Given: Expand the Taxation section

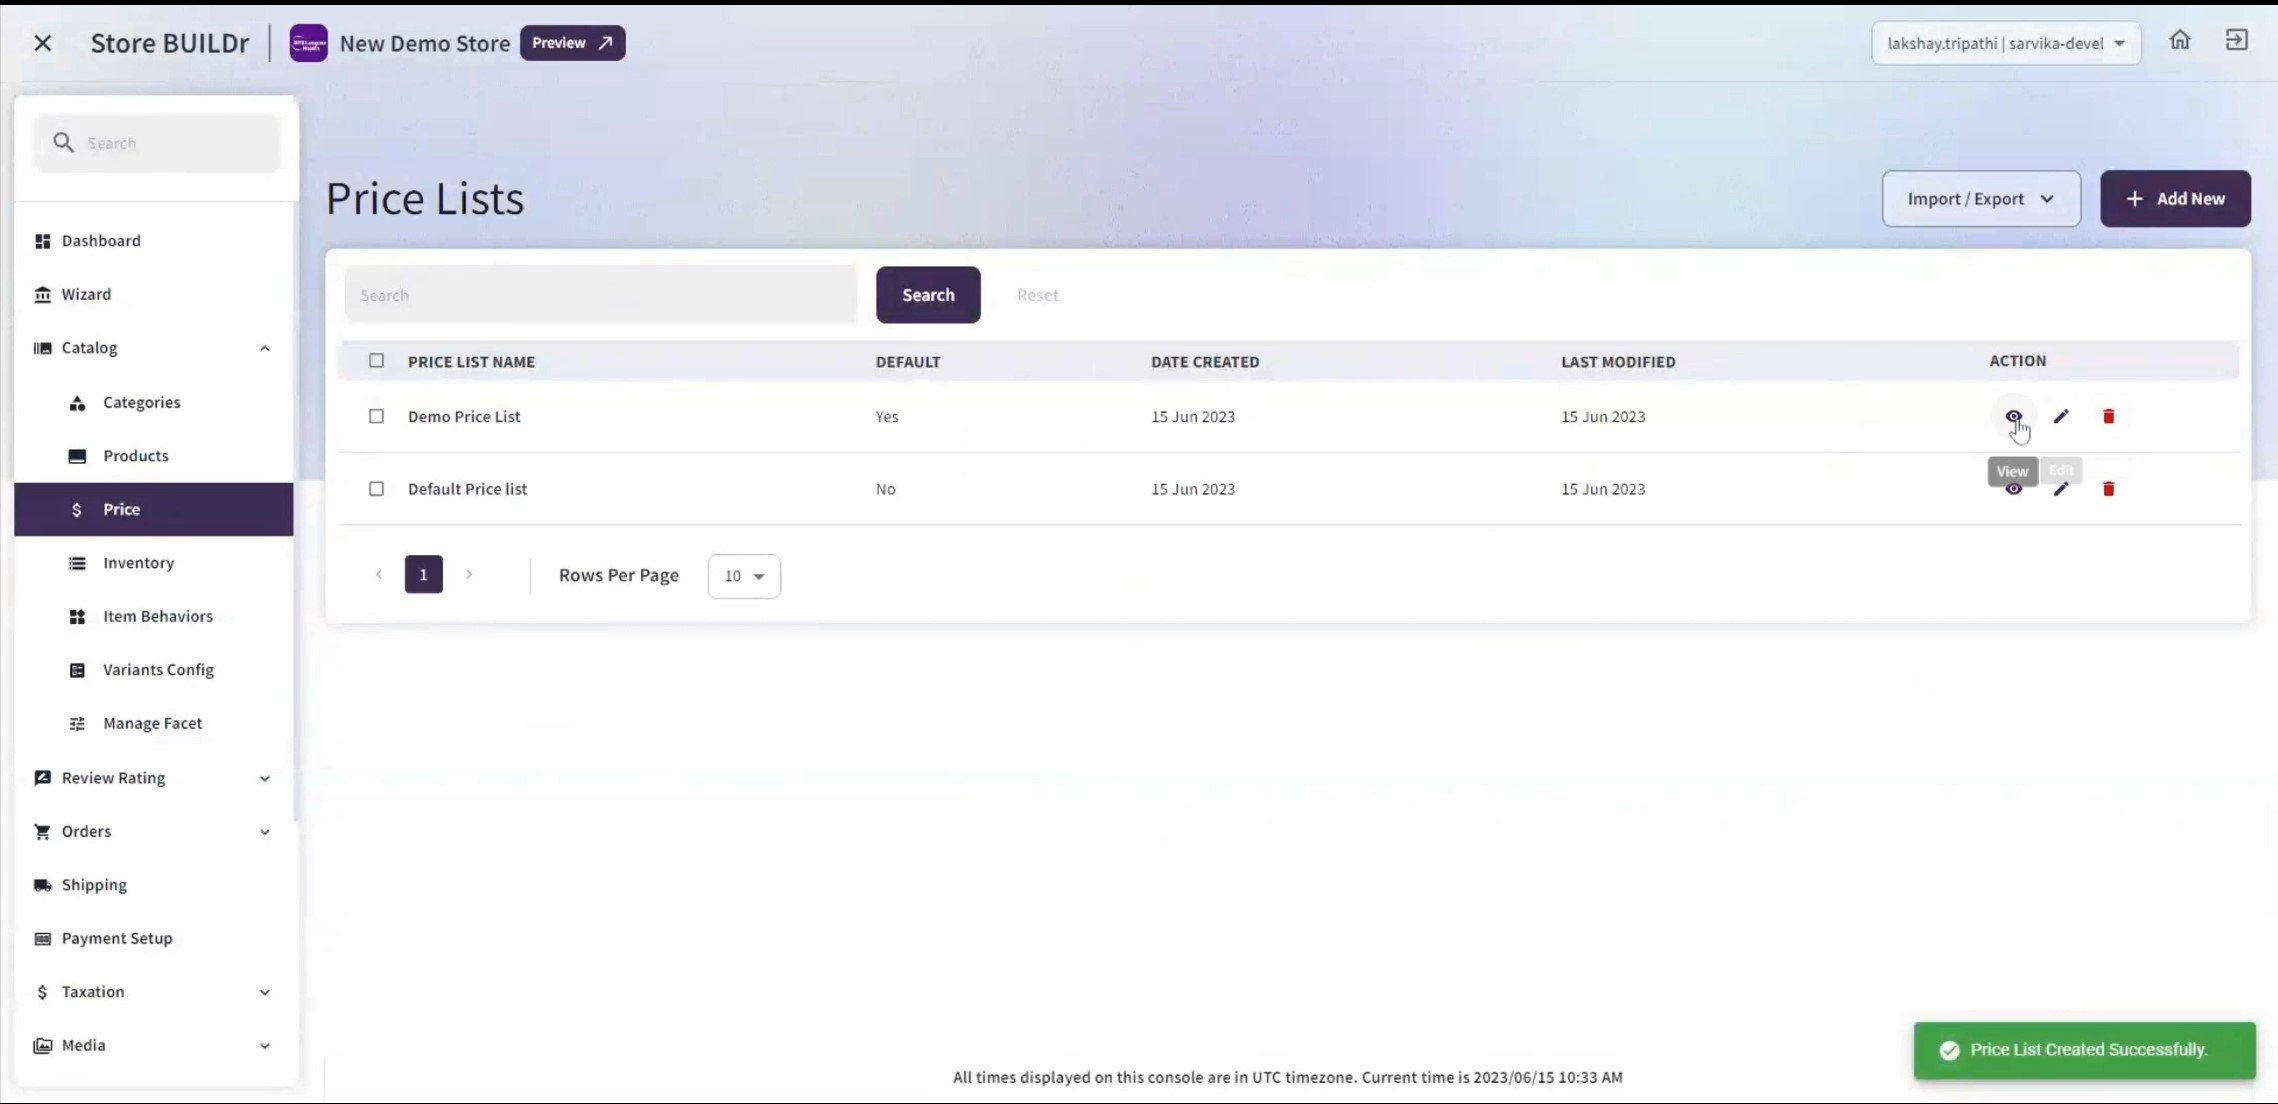Looking at the screenshot, I should coord(95,991).
